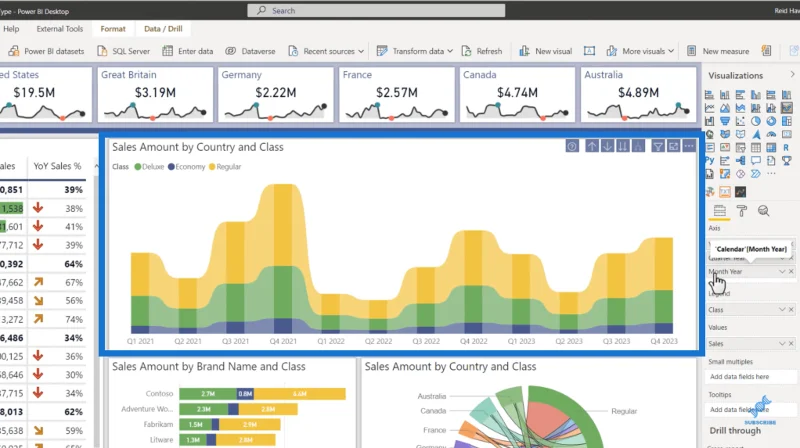This screenshot has width=800, height=448.
Task: Select the treemap visual icon
Action: click(787, 121)
